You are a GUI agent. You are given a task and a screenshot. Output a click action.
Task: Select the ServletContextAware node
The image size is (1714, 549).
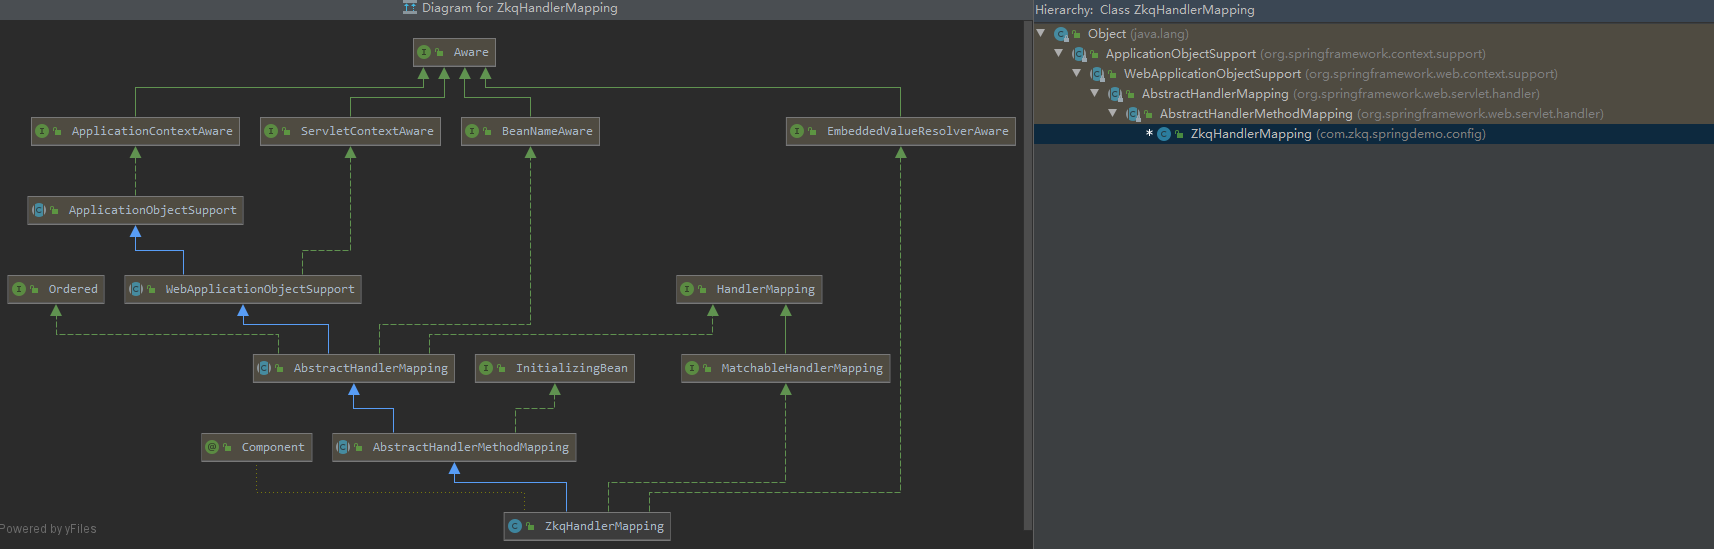(x=350, y=131)
